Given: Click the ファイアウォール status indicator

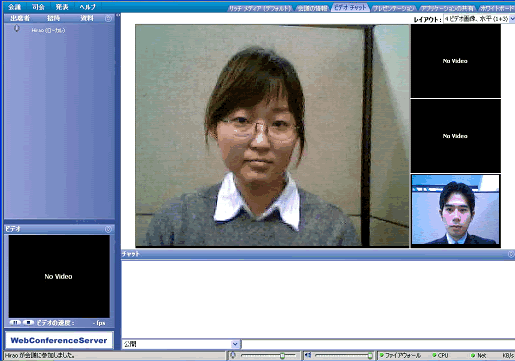Looking at the screenshot, I should coord(401,356).
